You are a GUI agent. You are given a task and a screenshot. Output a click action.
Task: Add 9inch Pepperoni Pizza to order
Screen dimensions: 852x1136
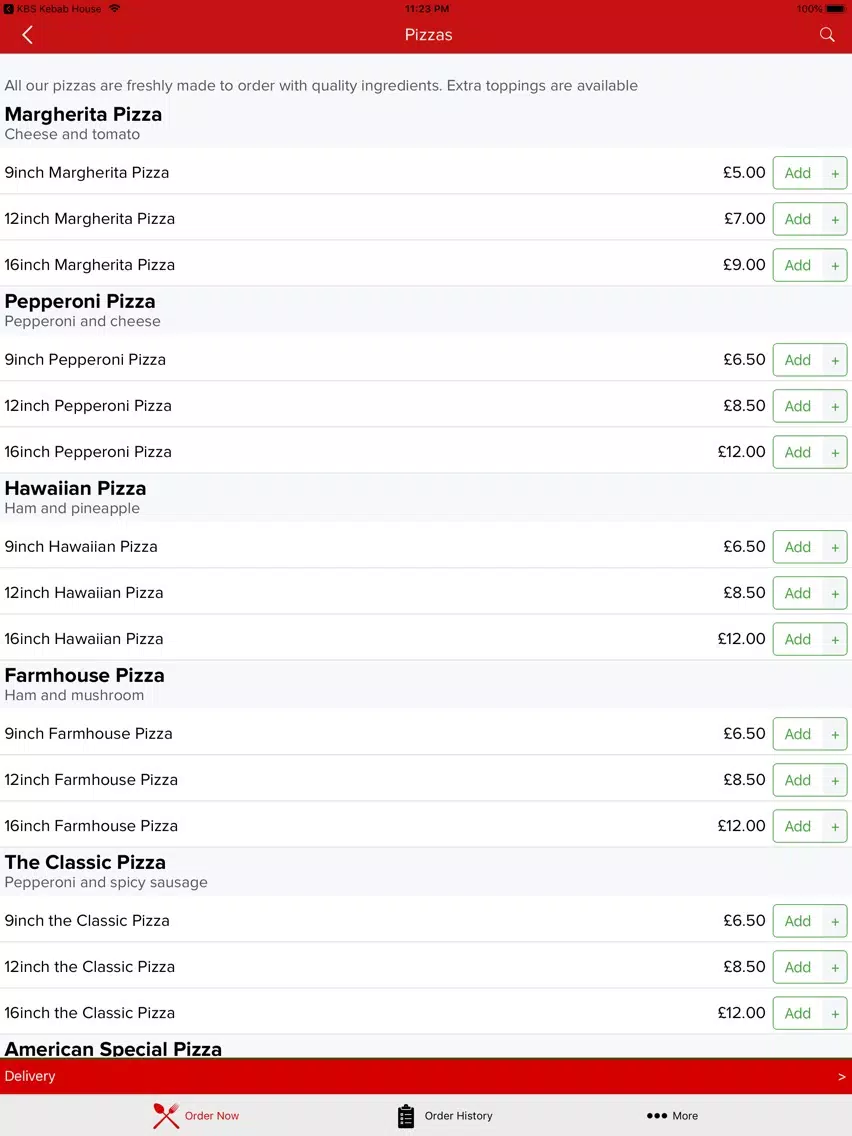798,360
